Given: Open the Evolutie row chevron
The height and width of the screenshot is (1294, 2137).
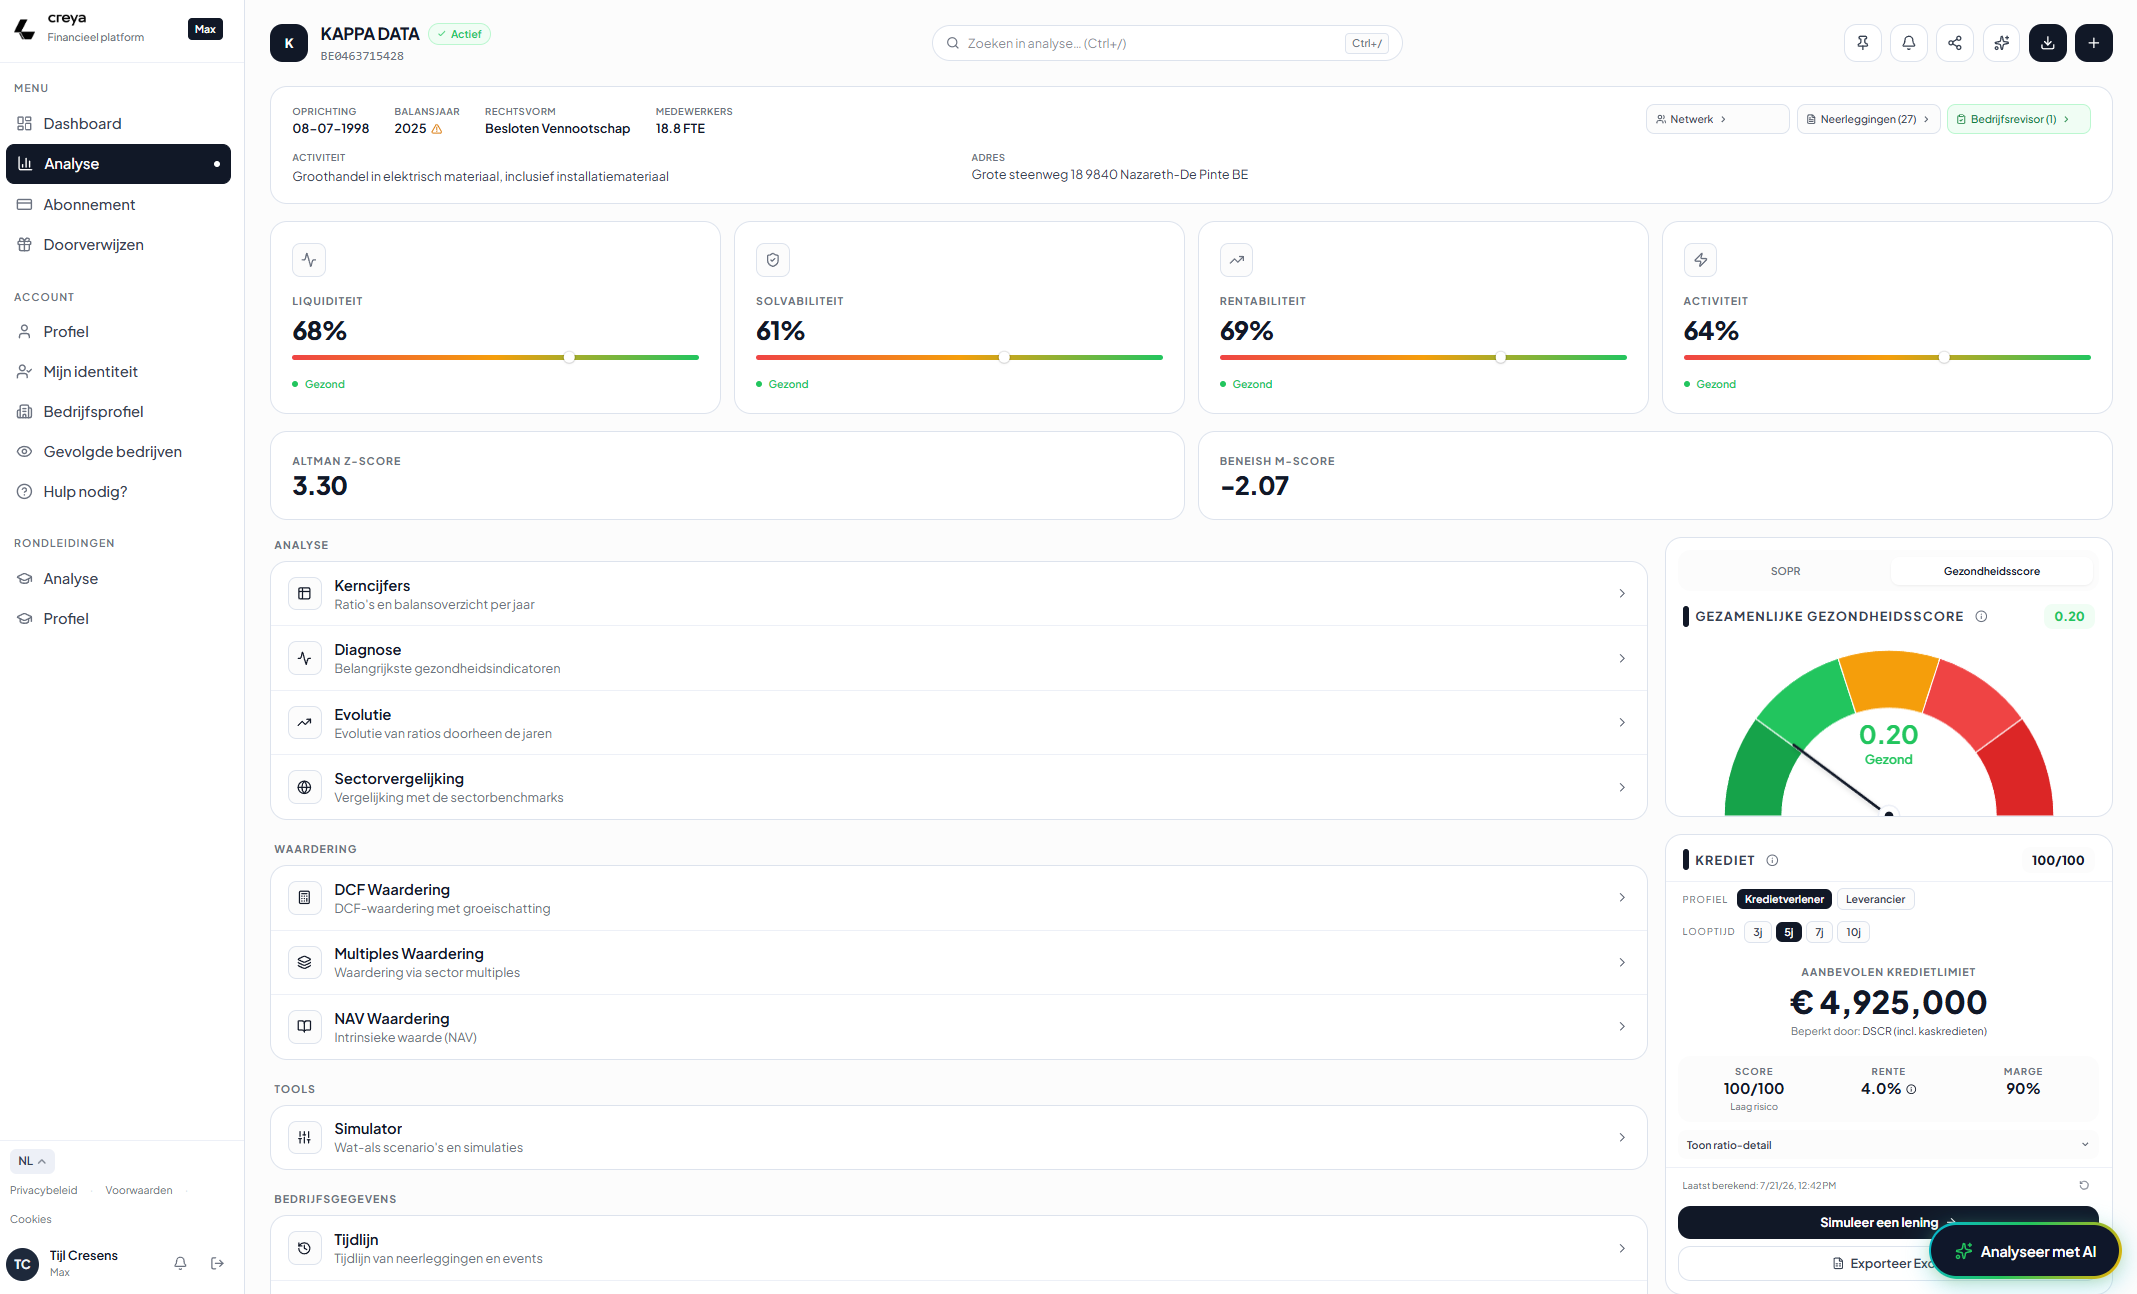Looking at the screenshot, I should tap(1622, 722).
